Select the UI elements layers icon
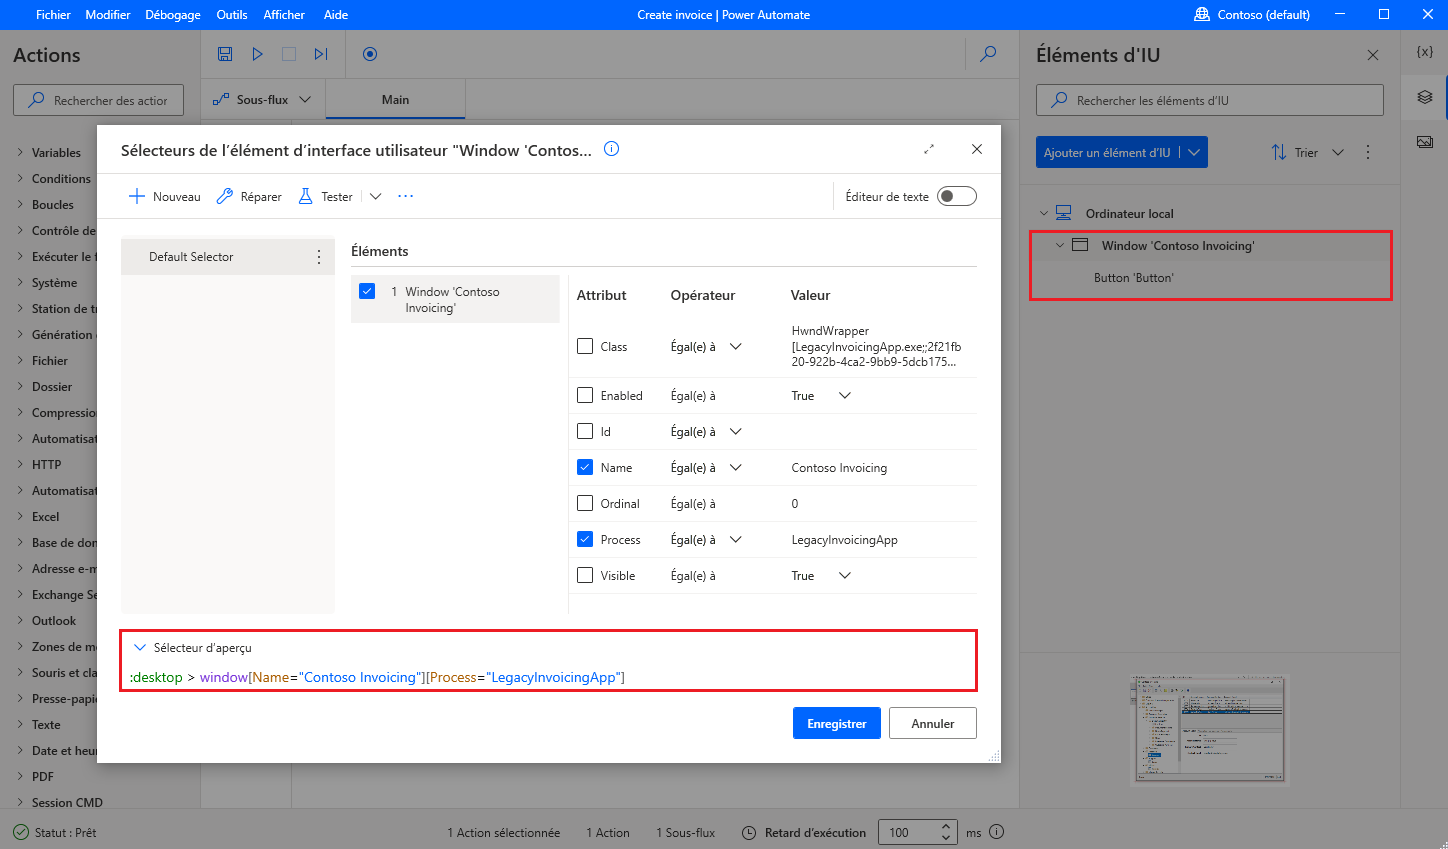1448x849 pixels. [x=1425, y=97]
